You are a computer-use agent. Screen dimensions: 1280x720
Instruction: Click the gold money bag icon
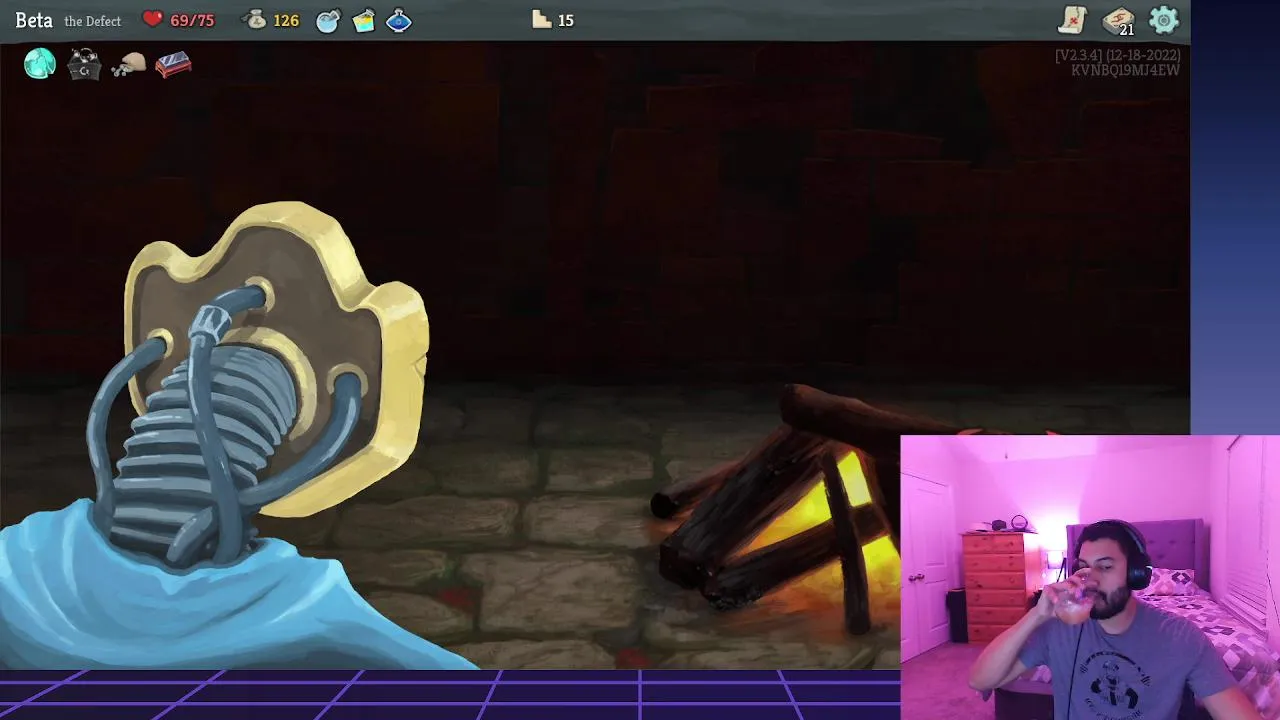256,20
